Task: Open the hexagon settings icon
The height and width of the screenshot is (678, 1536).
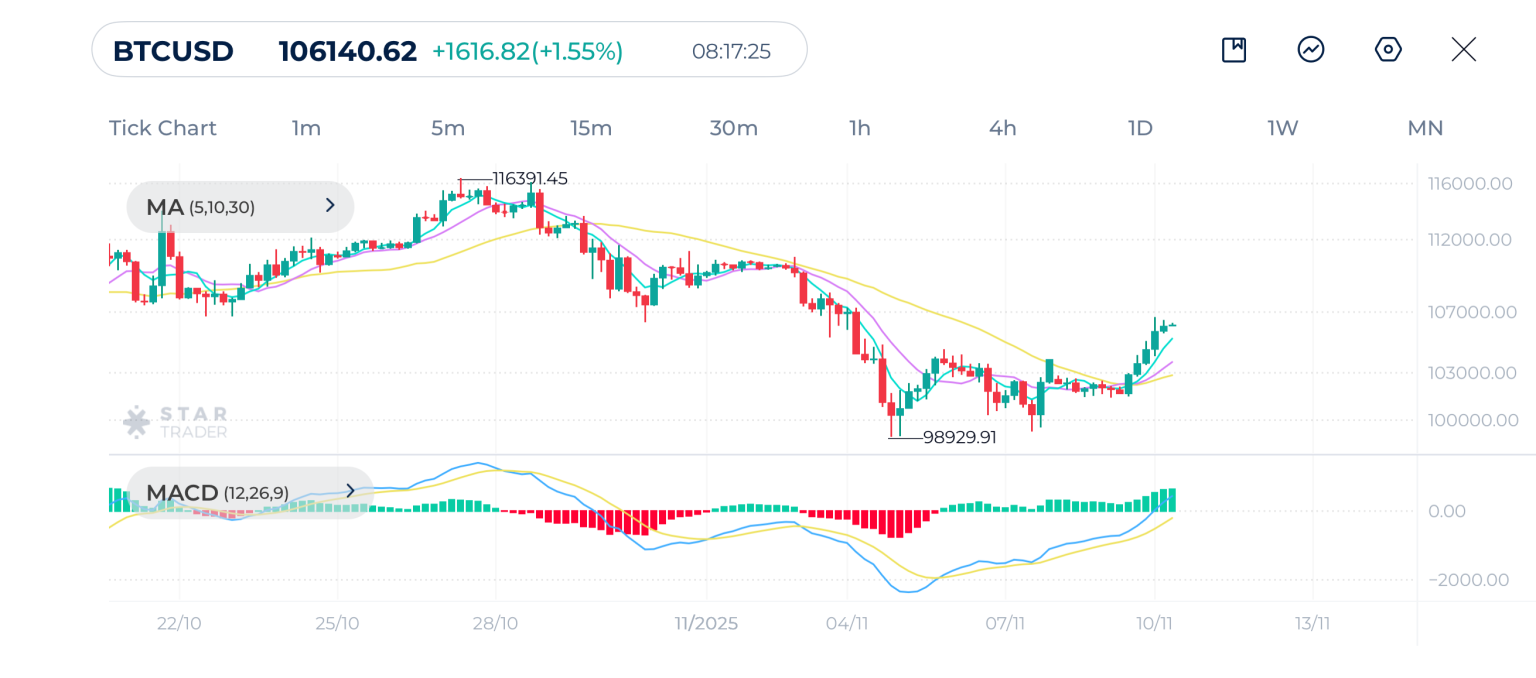Action: click(x=1388, y=50)
